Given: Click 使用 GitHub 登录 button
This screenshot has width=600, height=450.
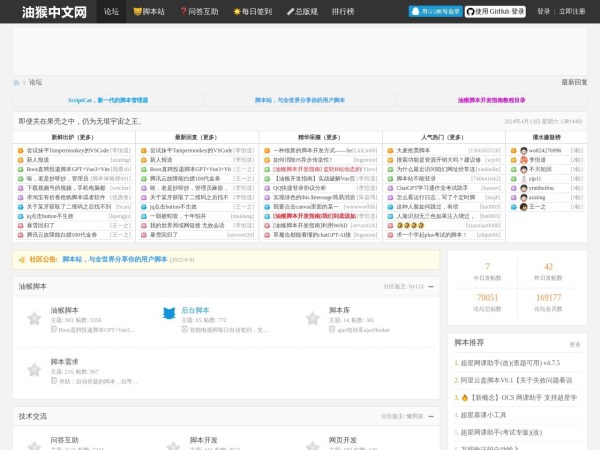Looking at the screenshot, I should [495, 11].
